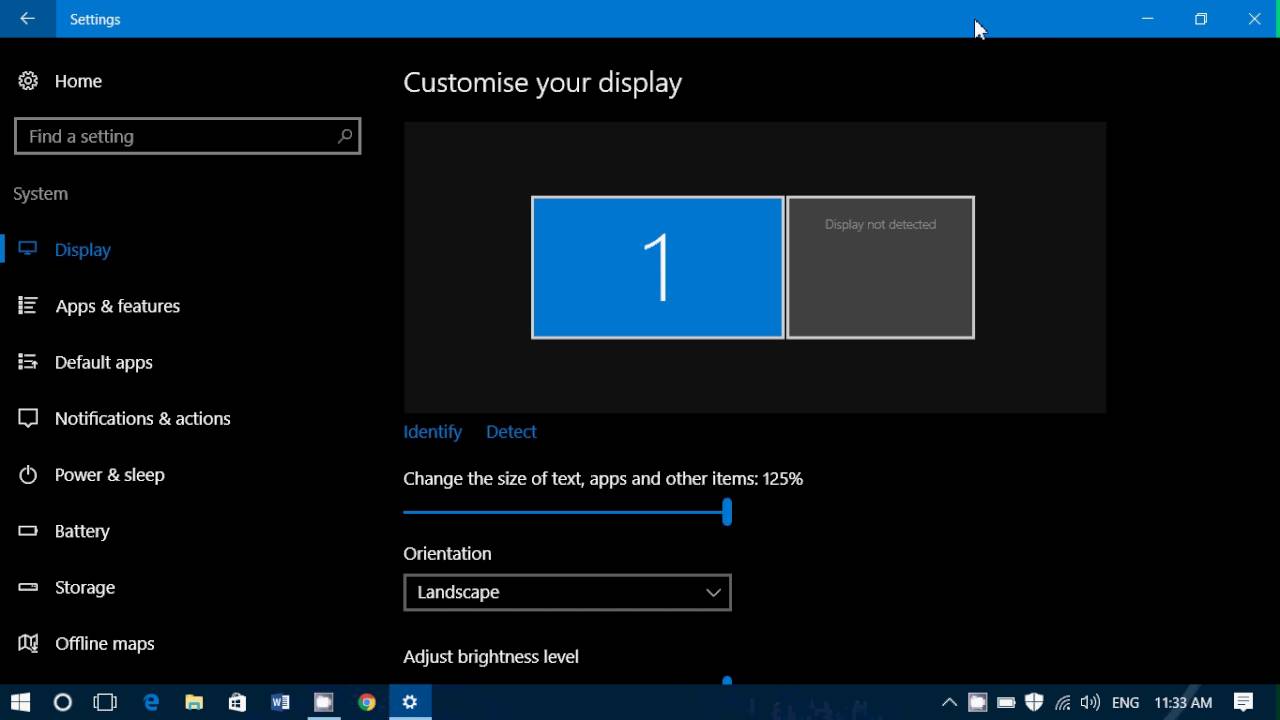Open the Action Center notification icon

pos(1244,702)
